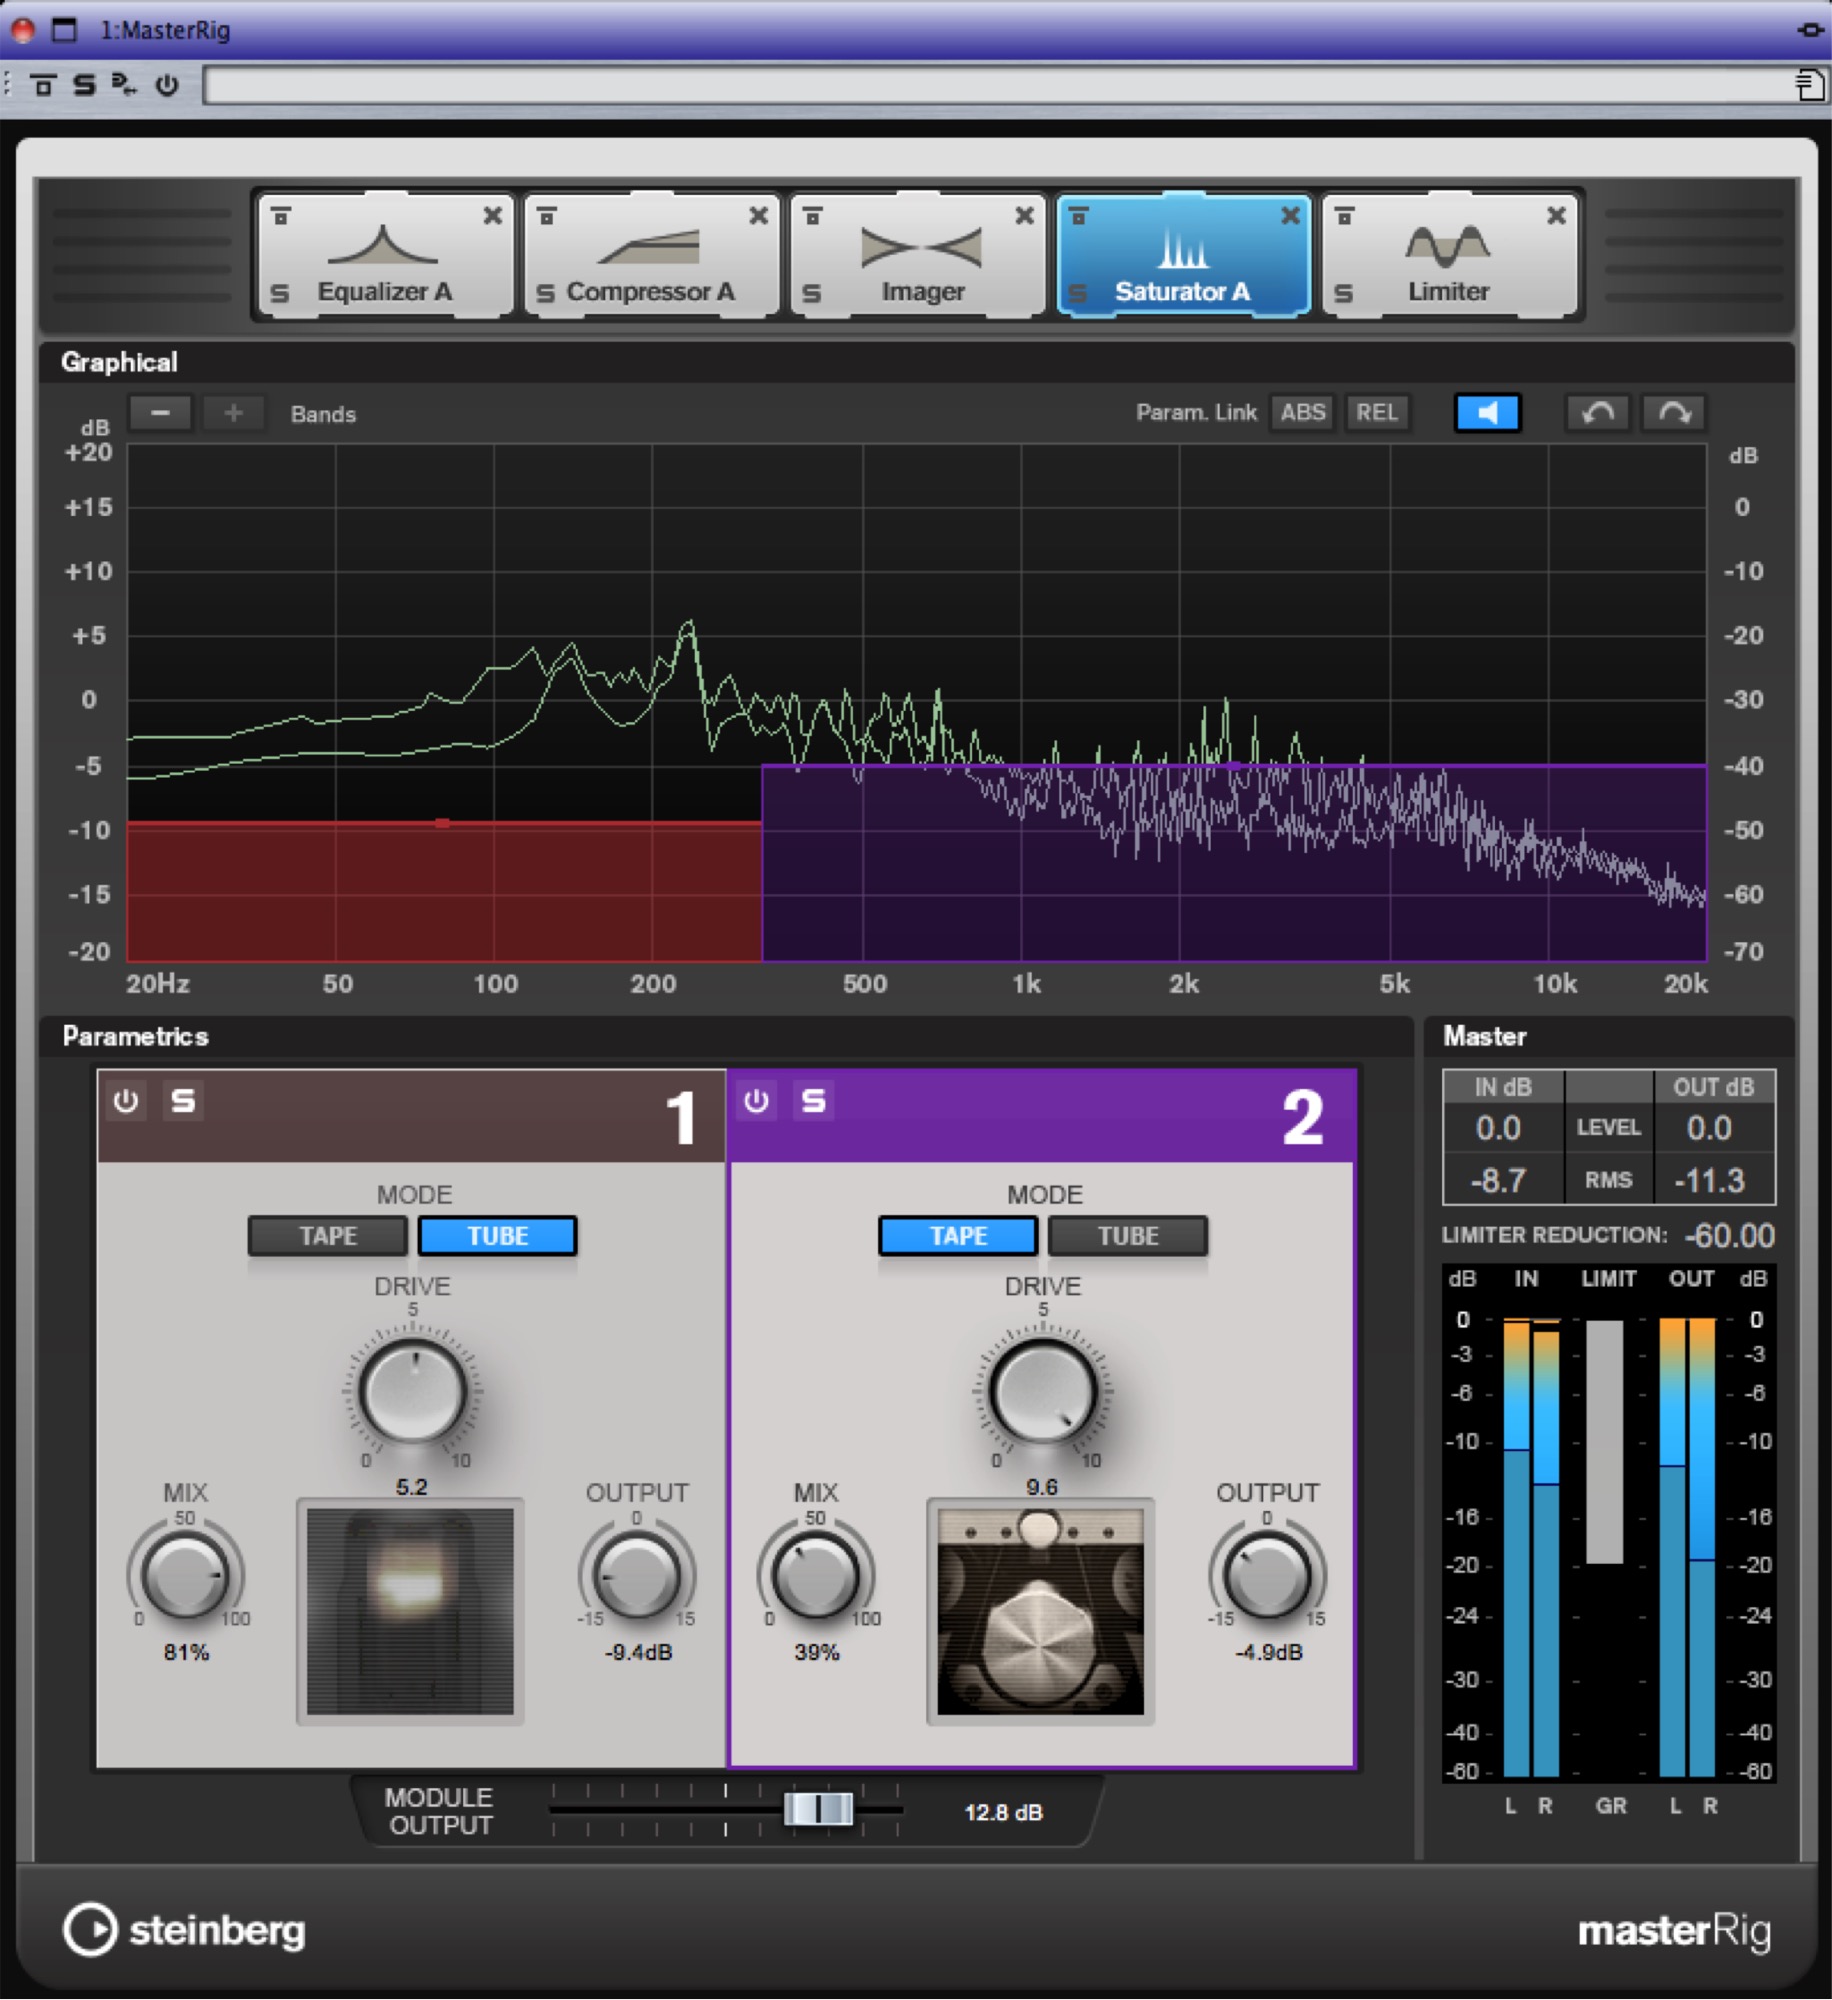This screenshot has height=2000, width=1832.
Task: Click band 2 DRIVE knob
Action: (1042, 1391)
